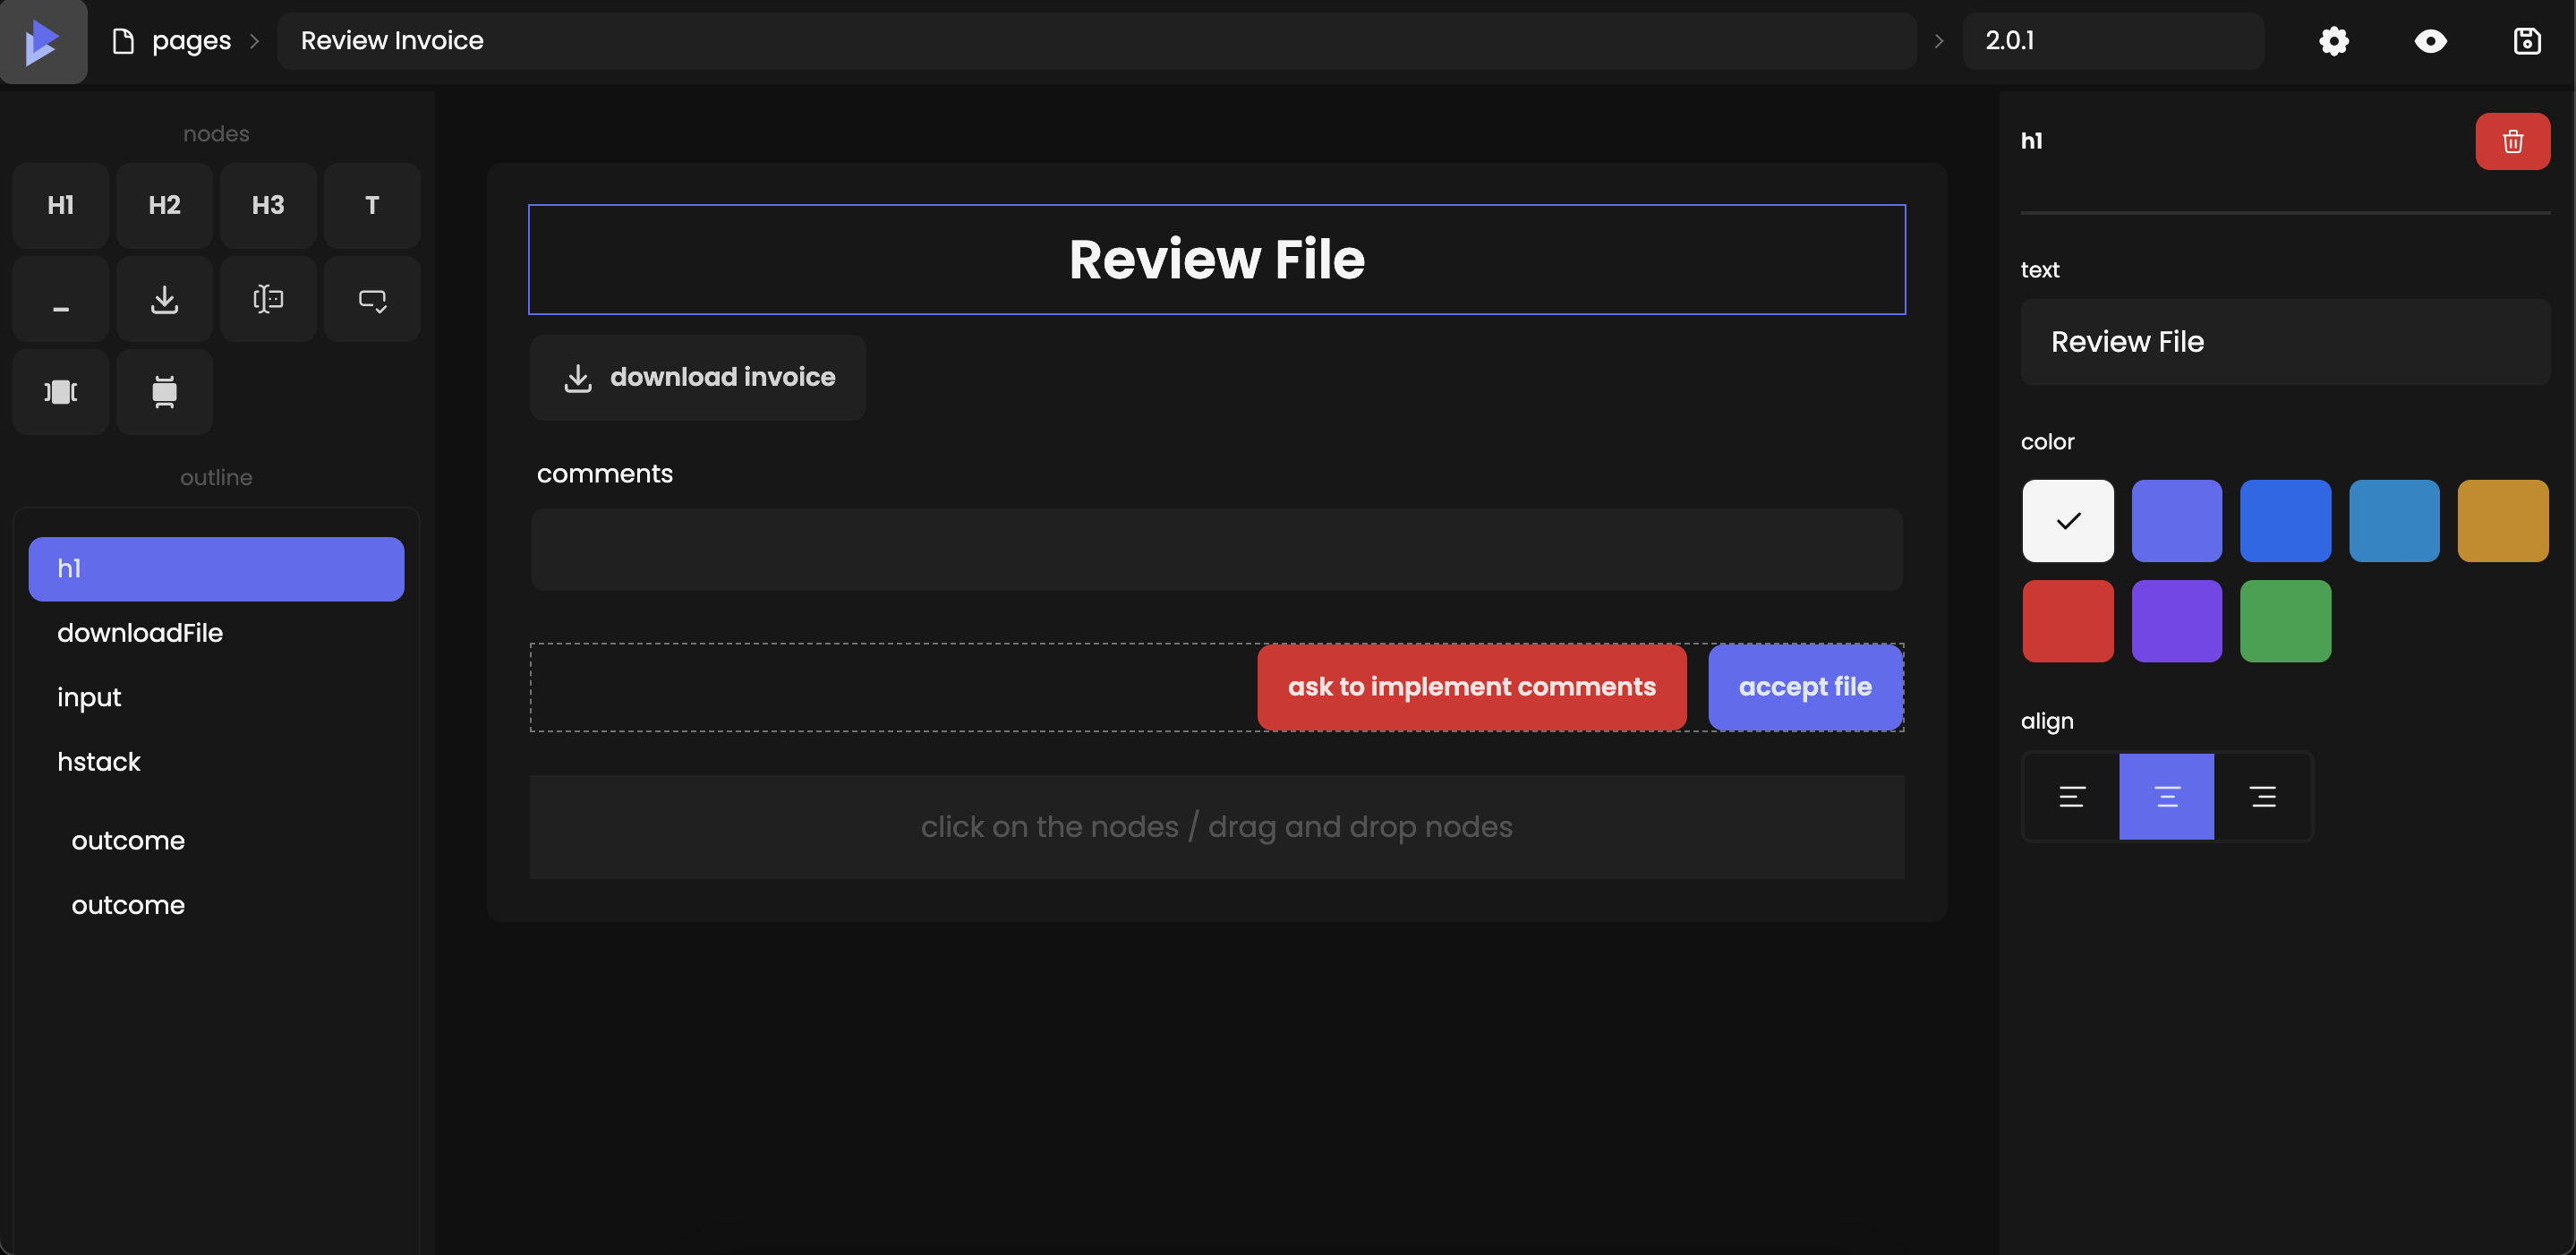Click the Review File text field

2284,342
